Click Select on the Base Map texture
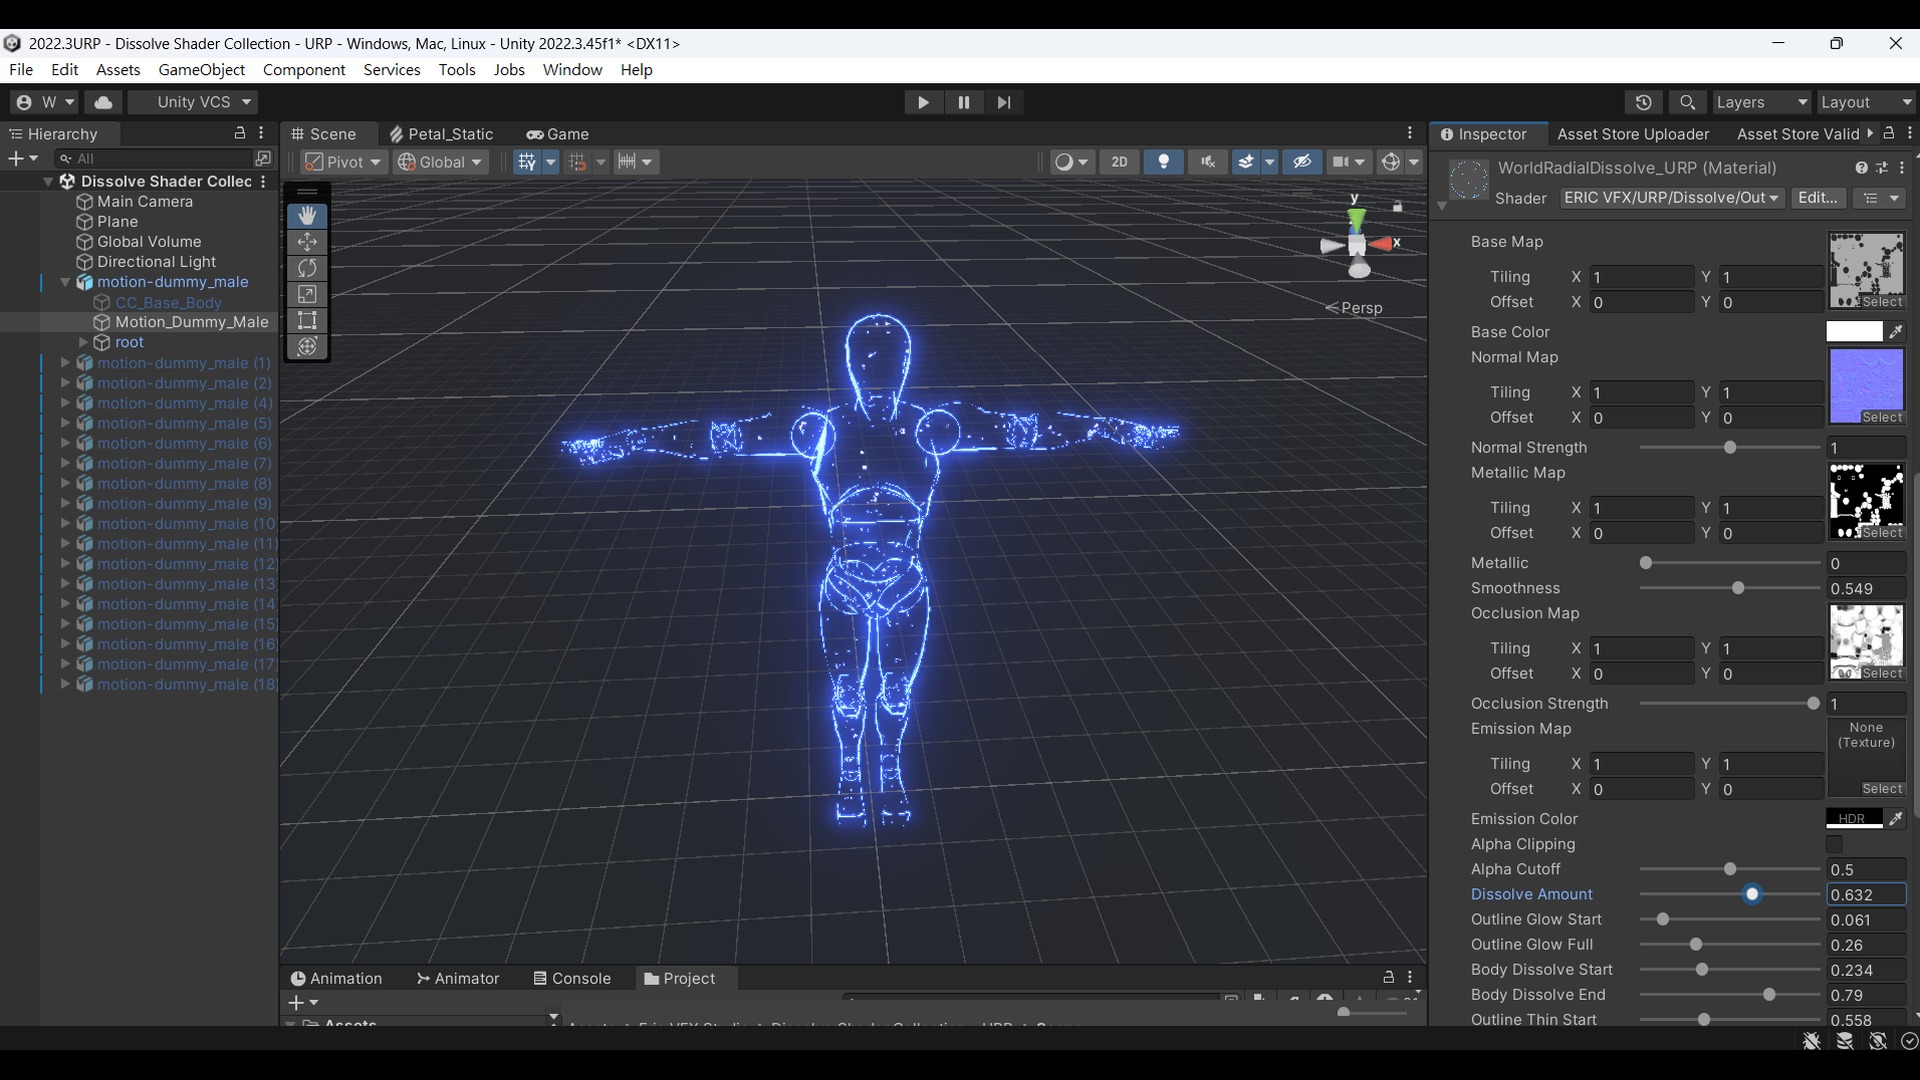Screen dimensions: 1920x1080 [x=1881, y=302]
